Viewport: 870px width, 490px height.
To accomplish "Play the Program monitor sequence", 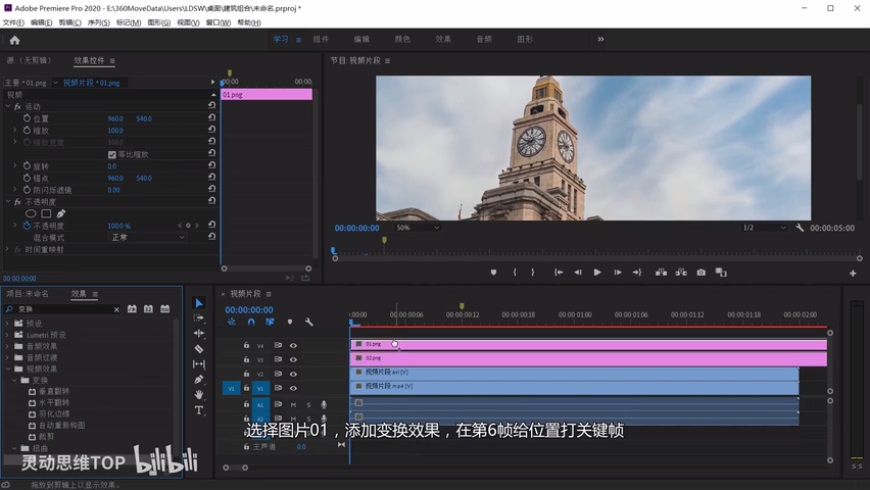I will pyautogui.click(x=597, y=272).
